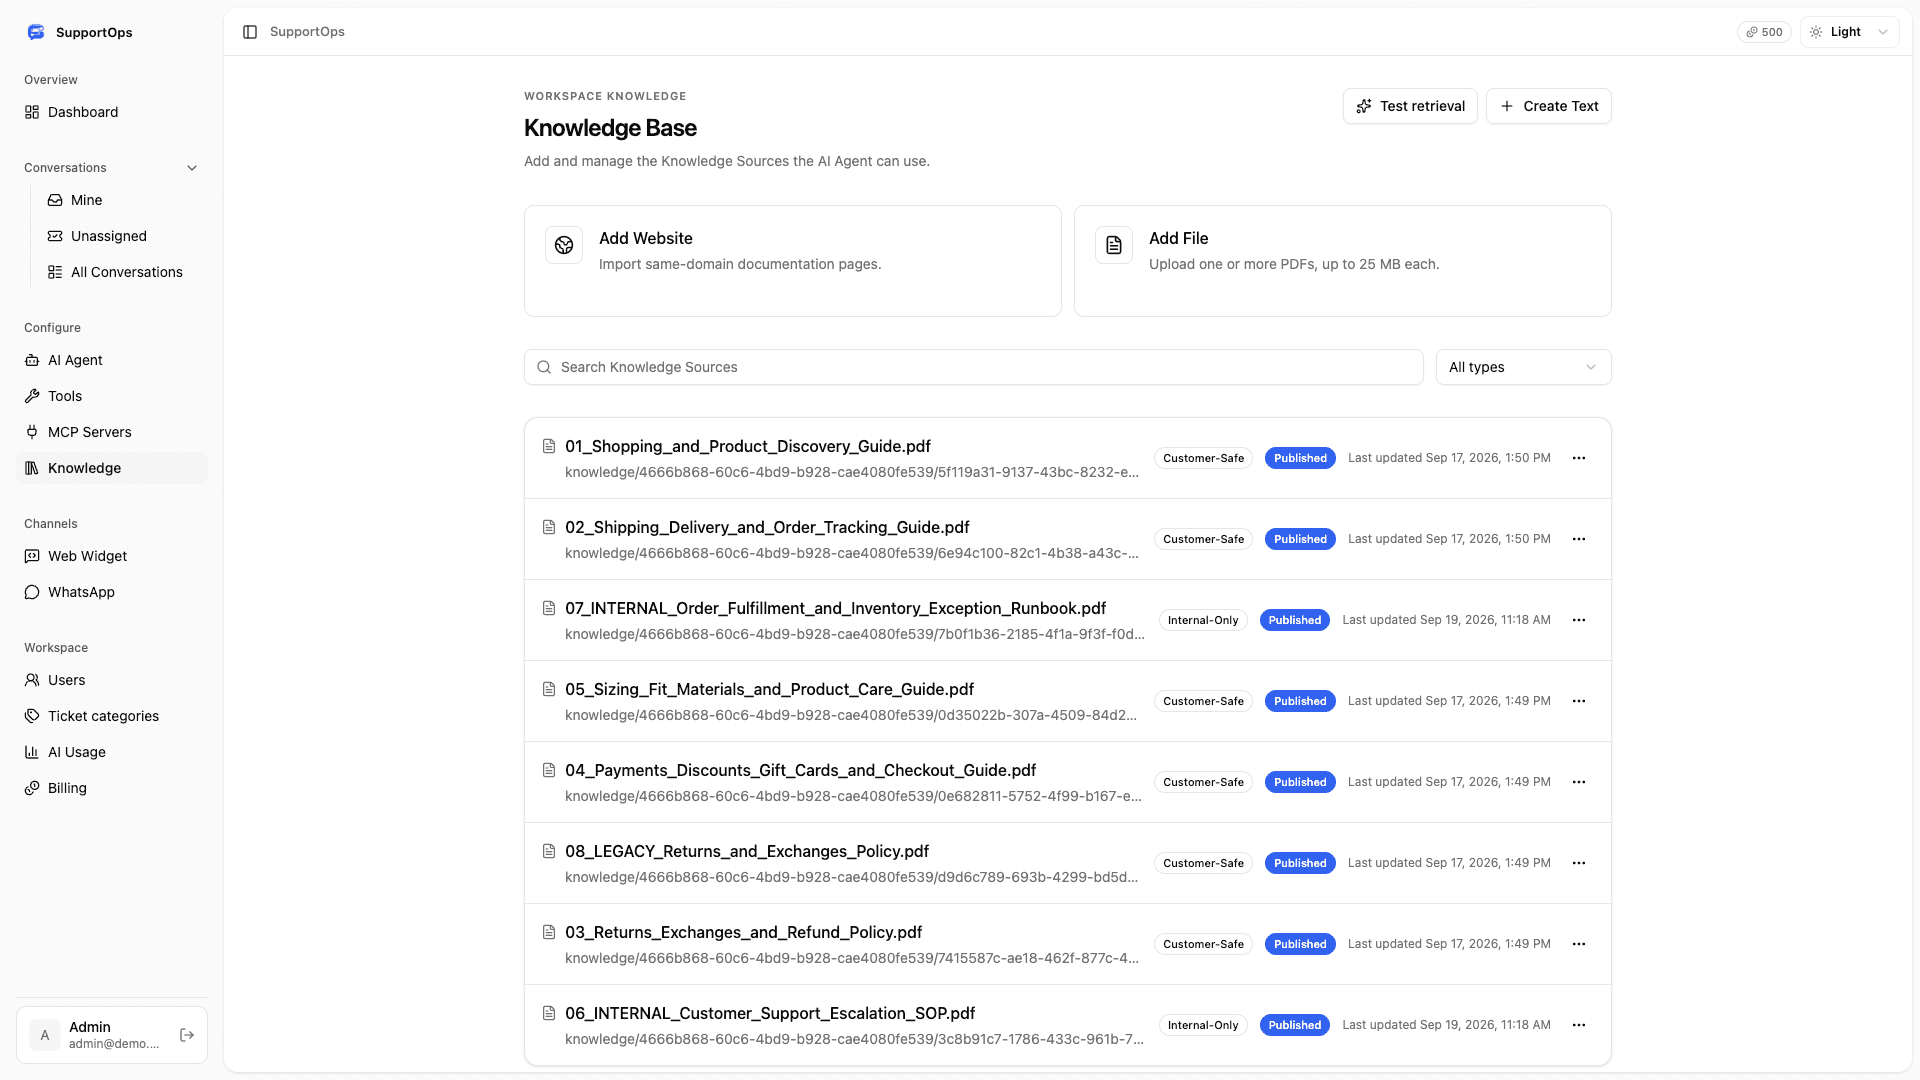Open more options for 02_Shipping_Delivery_and_Order_Tracking_Guide.pdf
The width and height of the screenshot is (1920, 1080).
[1579, 539]
